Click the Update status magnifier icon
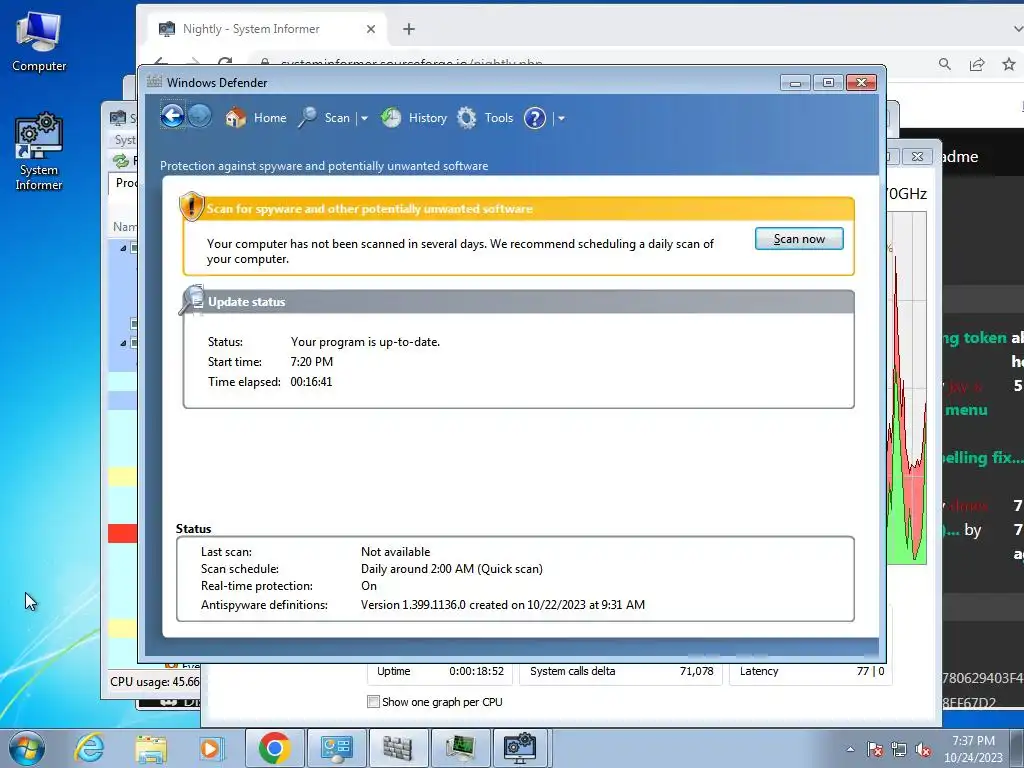The width and height of the screenshot is (1024, 768). tap(192, 300)
